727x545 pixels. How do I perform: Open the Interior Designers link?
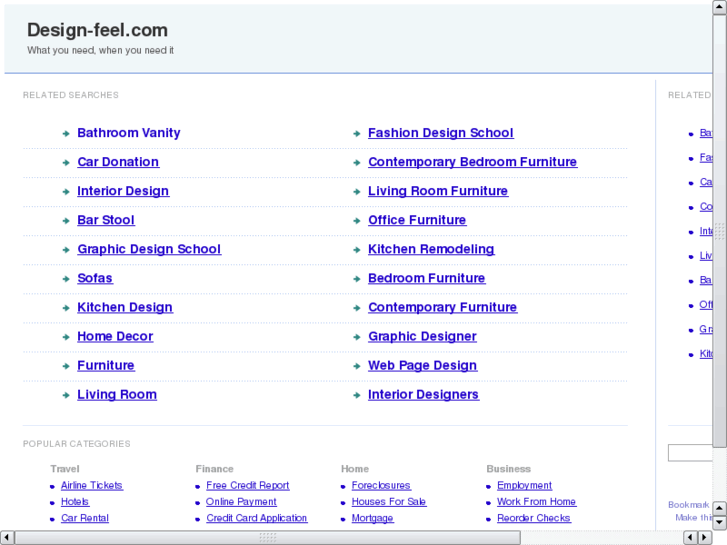click(423, 395)
